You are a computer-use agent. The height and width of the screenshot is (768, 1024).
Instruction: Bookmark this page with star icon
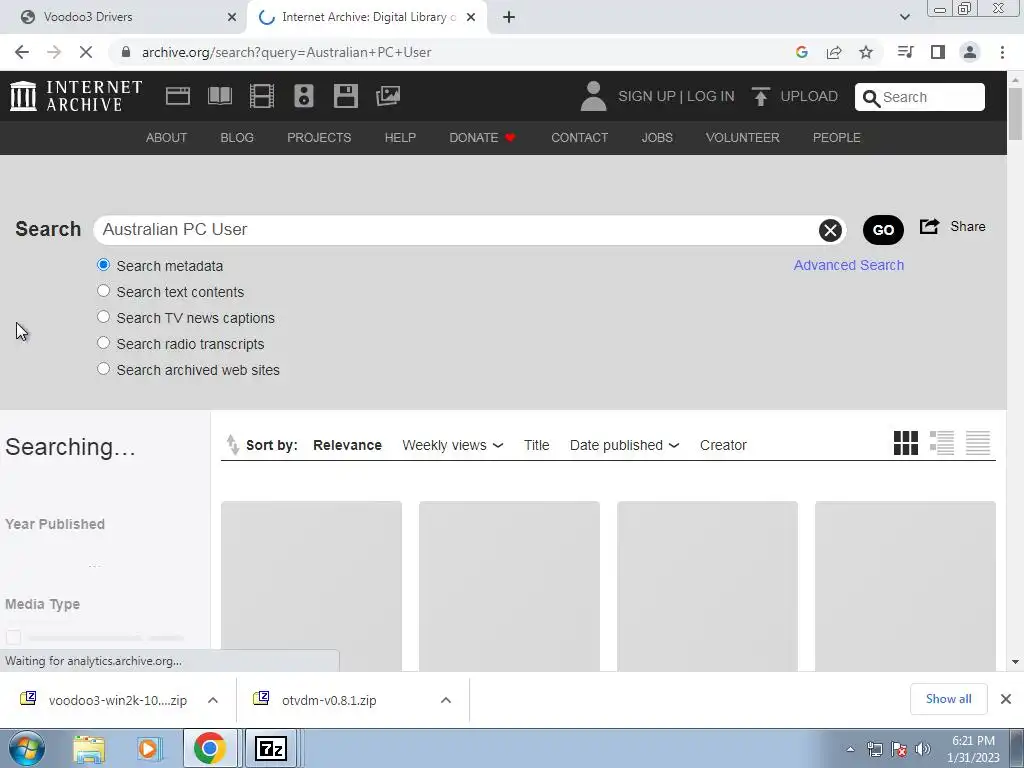point(866,52)
